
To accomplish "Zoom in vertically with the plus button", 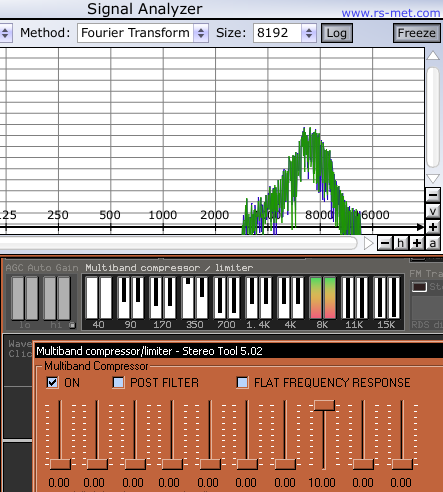I will 433,227.
